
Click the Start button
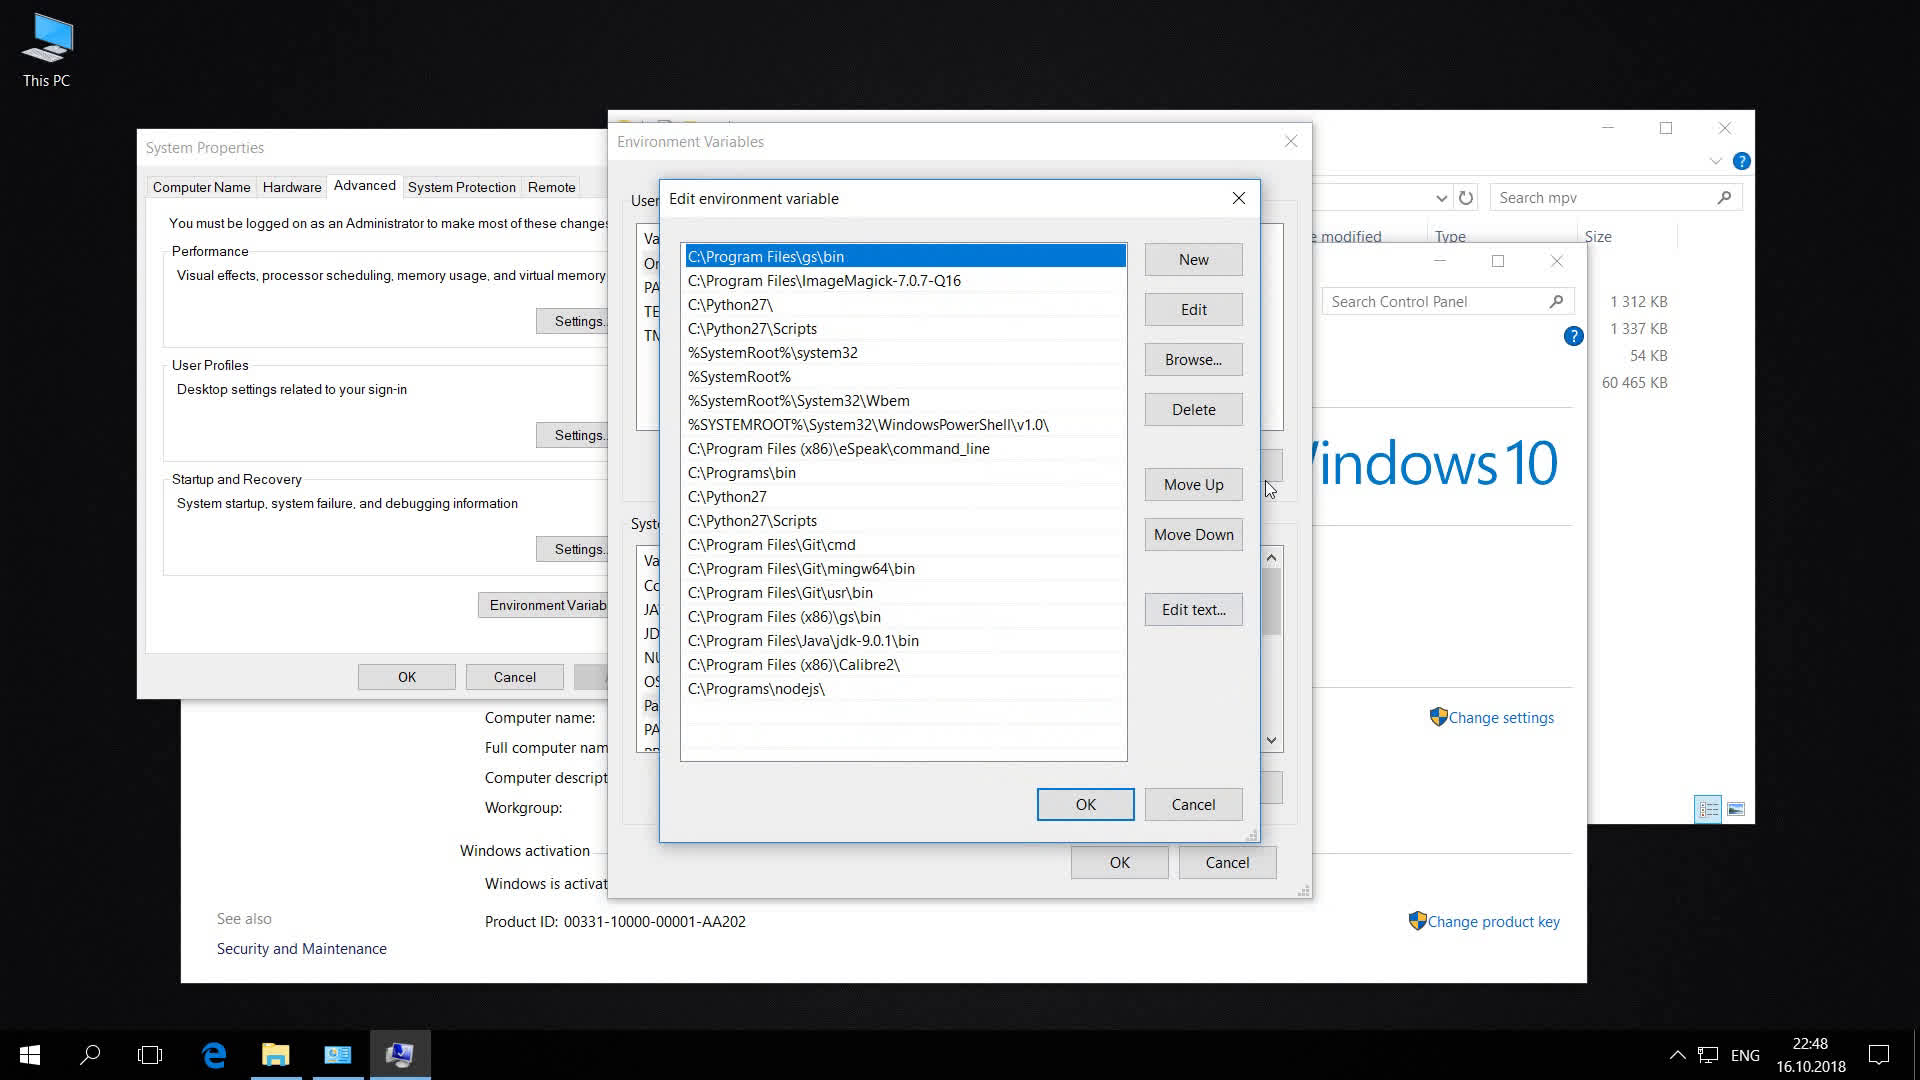[x=29, y=1054]
